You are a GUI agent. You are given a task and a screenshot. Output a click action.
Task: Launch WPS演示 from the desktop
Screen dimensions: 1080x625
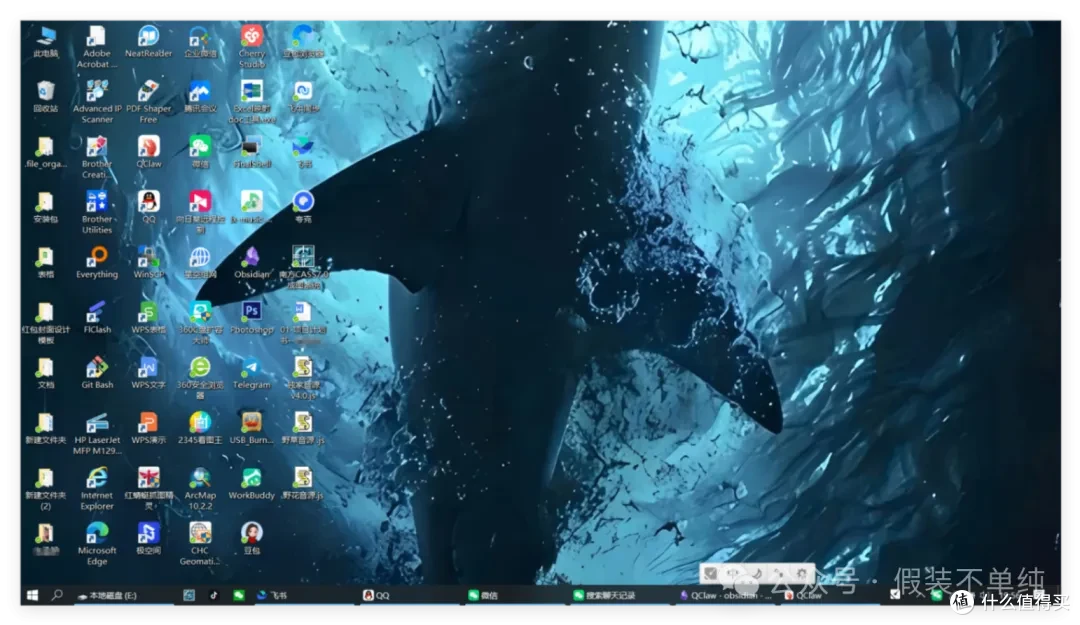(148, 428)
